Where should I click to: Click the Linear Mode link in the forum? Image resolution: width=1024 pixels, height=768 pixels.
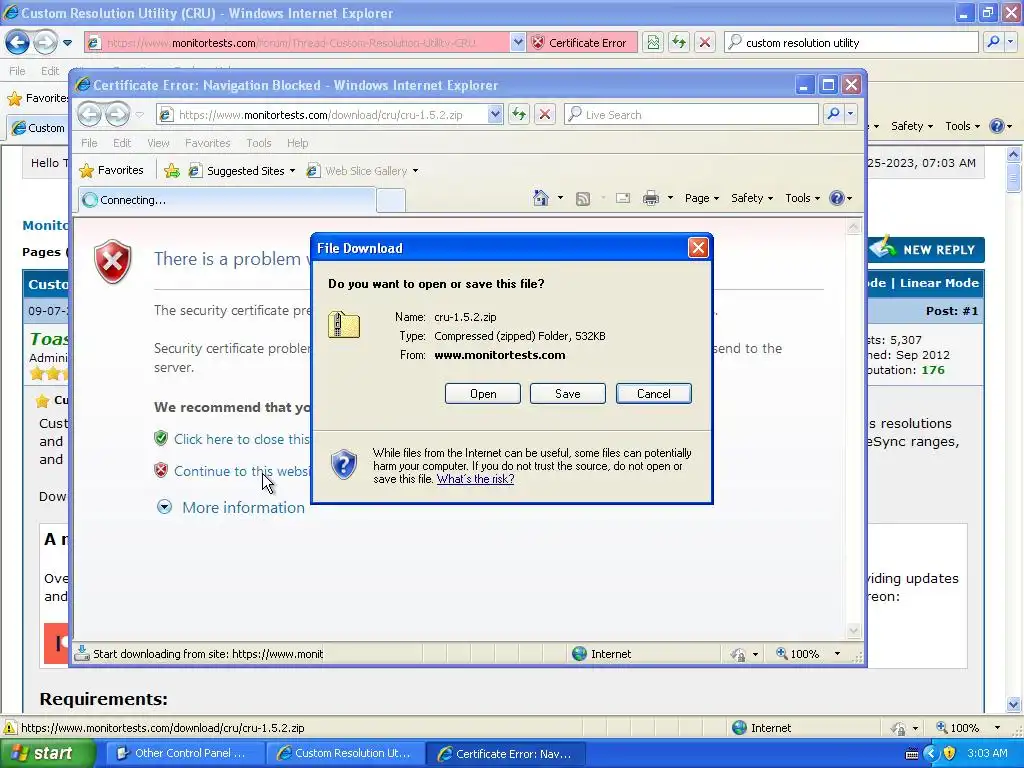tap(939, 283)
